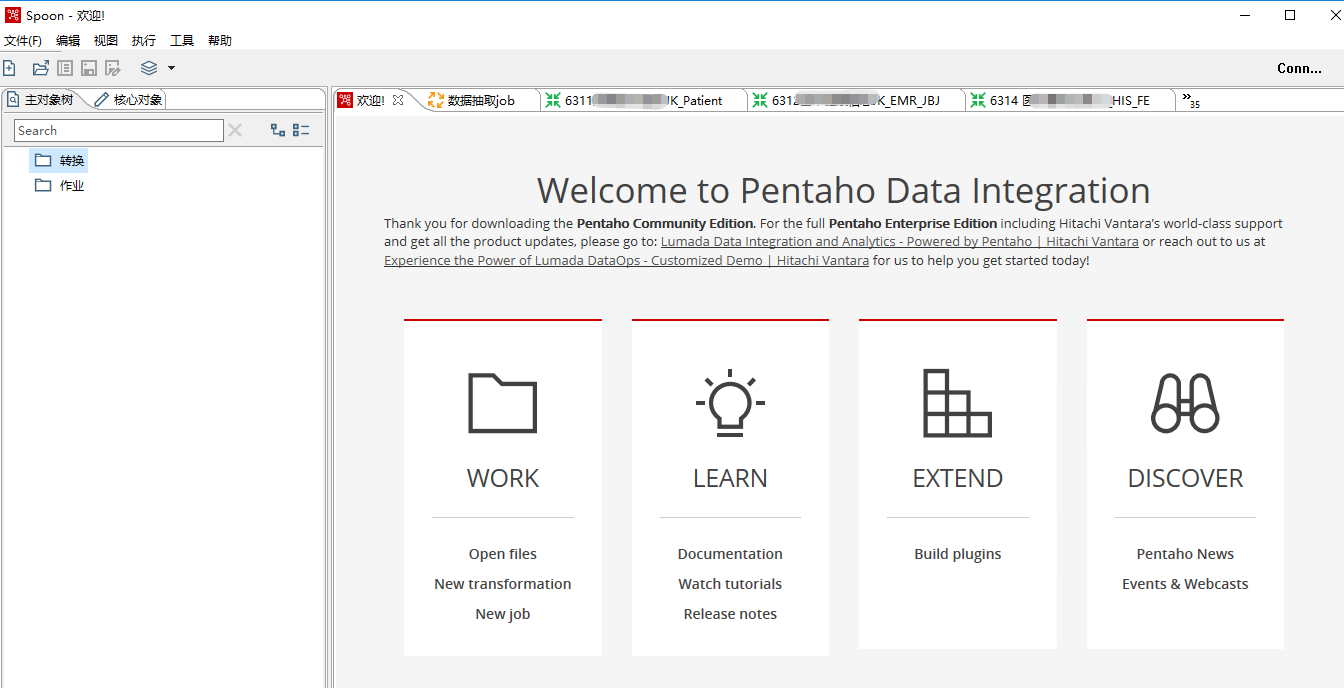Click green transformation icon on K_Patient tab
Viewport: 1344px width, 688px height.
[x=553, y=100]
